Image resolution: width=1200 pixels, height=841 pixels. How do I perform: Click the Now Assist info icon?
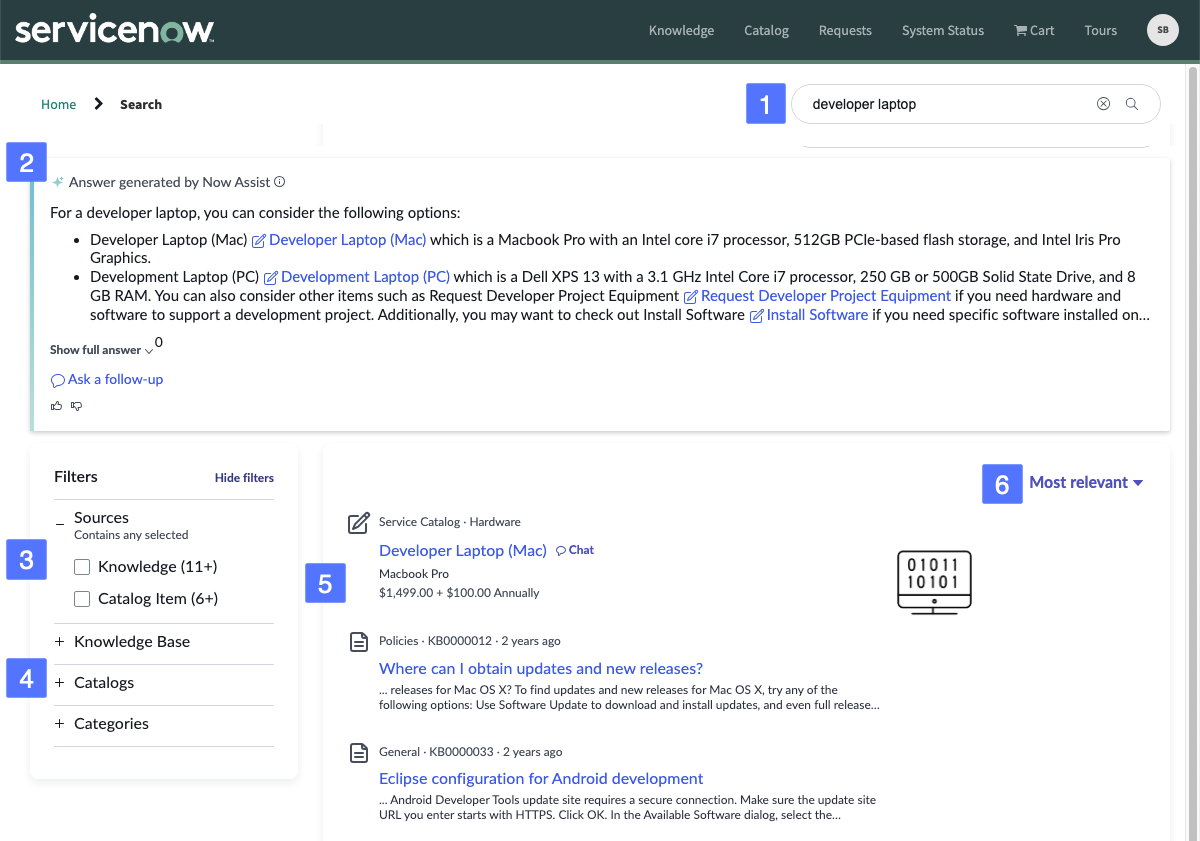click(x=280, y=182)
